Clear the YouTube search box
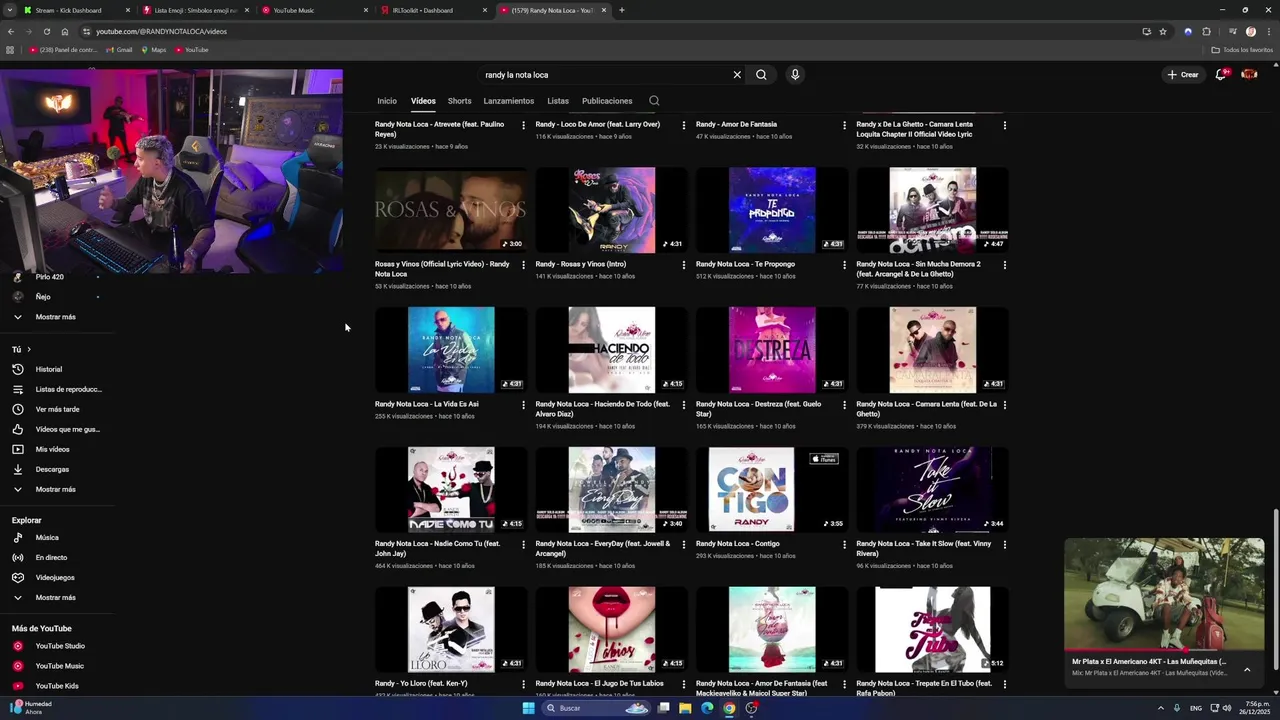Viewport: 1280px width, 720px height. pos(737,75)
